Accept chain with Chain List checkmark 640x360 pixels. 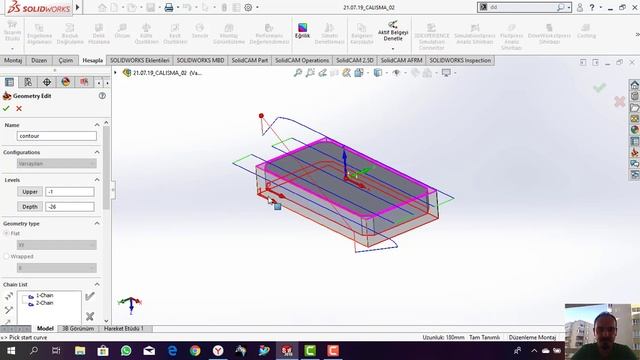(90, 296)
